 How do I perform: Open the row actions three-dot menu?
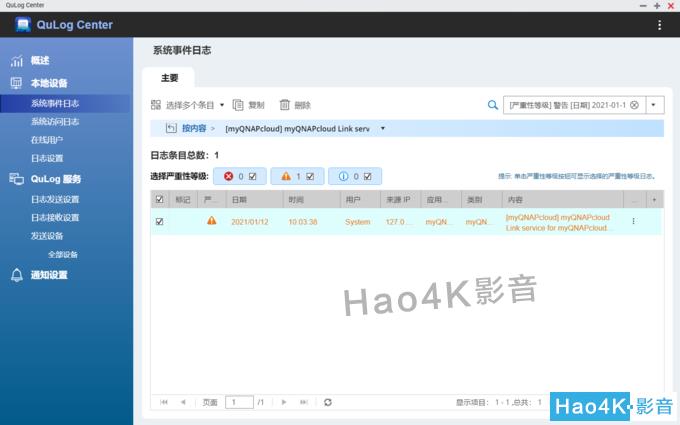point(634,222)
